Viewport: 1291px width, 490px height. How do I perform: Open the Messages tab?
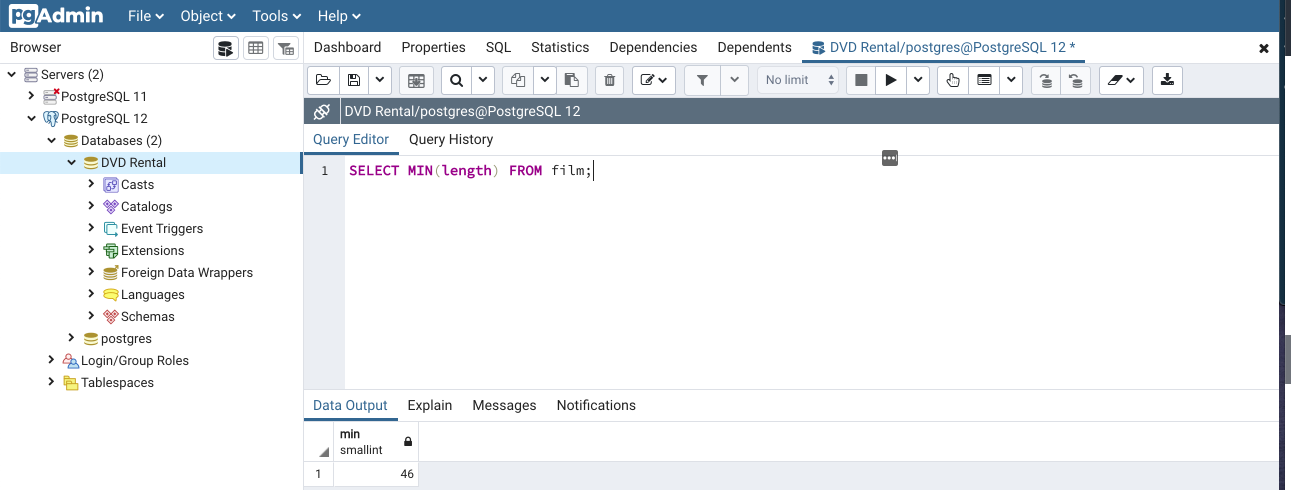pyautogui.click(x=504, y=405)
